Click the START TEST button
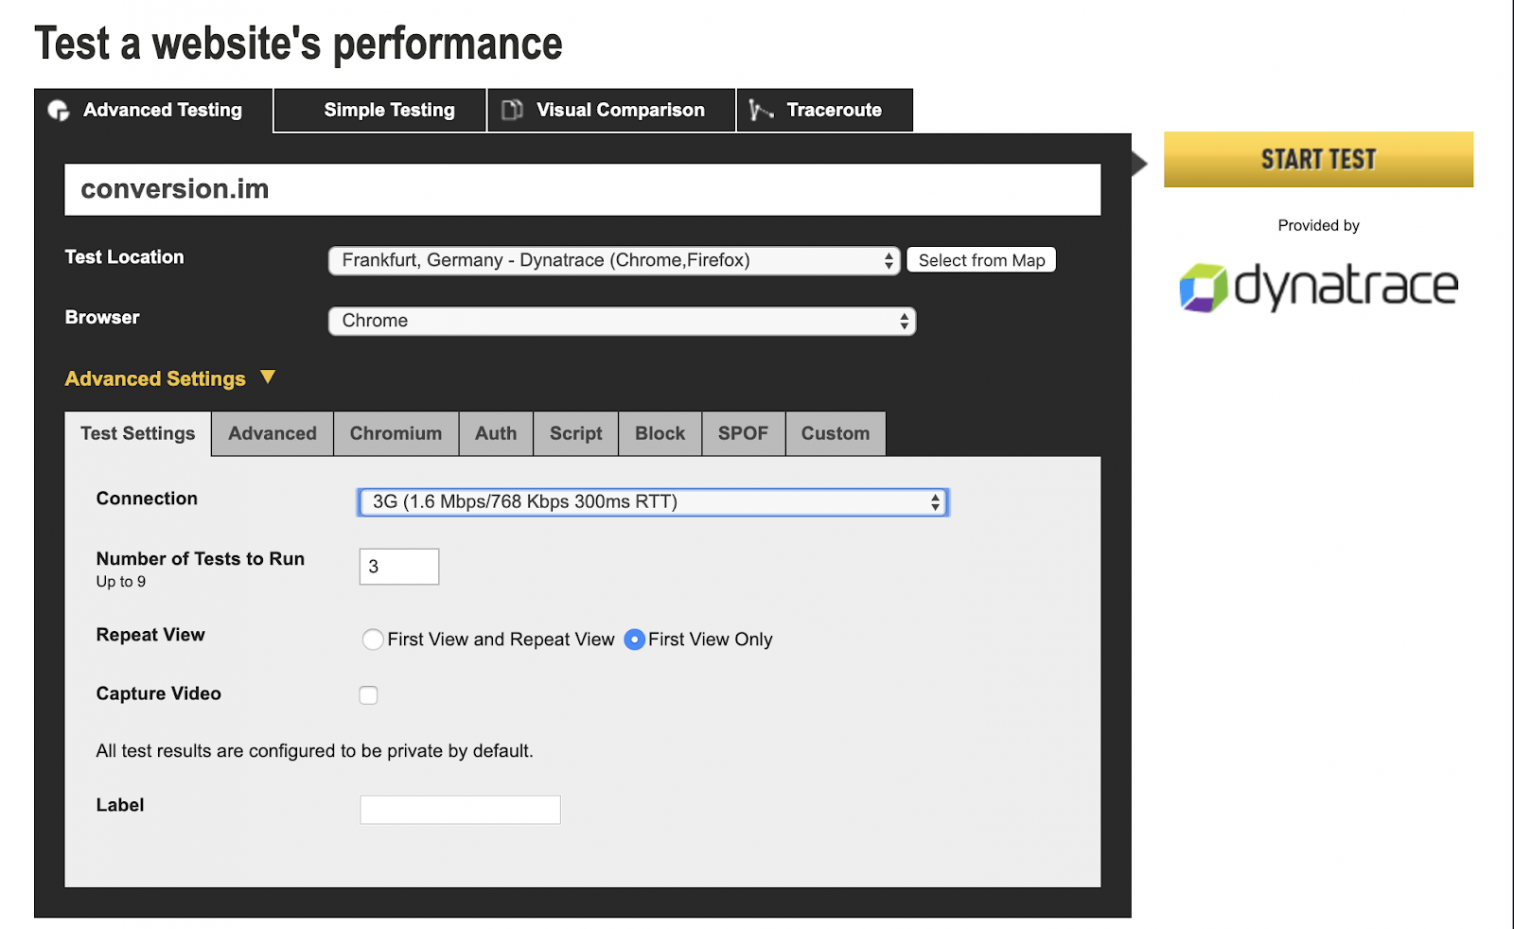The width and height of the screenshot is (1514, 929). (1318, 160)
